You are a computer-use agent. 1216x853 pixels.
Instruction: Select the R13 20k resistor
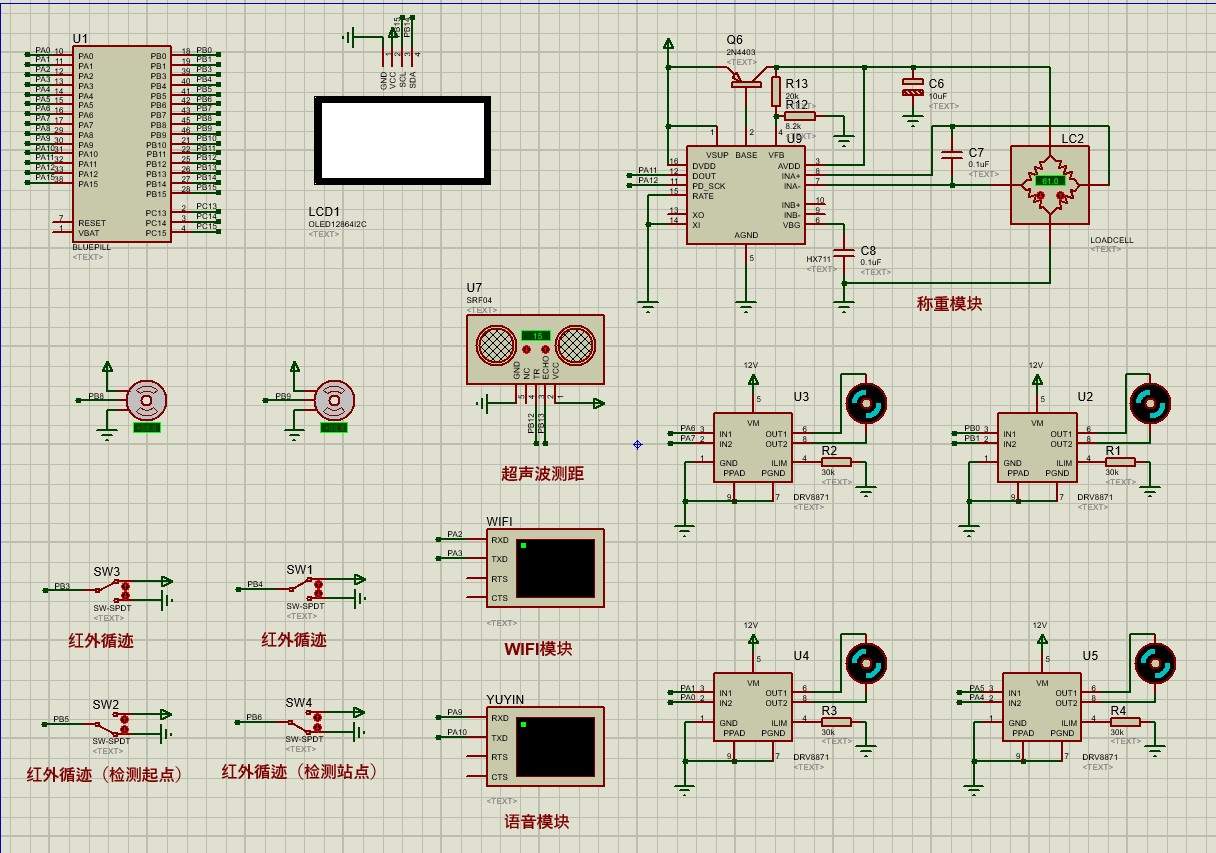[775, 92]
